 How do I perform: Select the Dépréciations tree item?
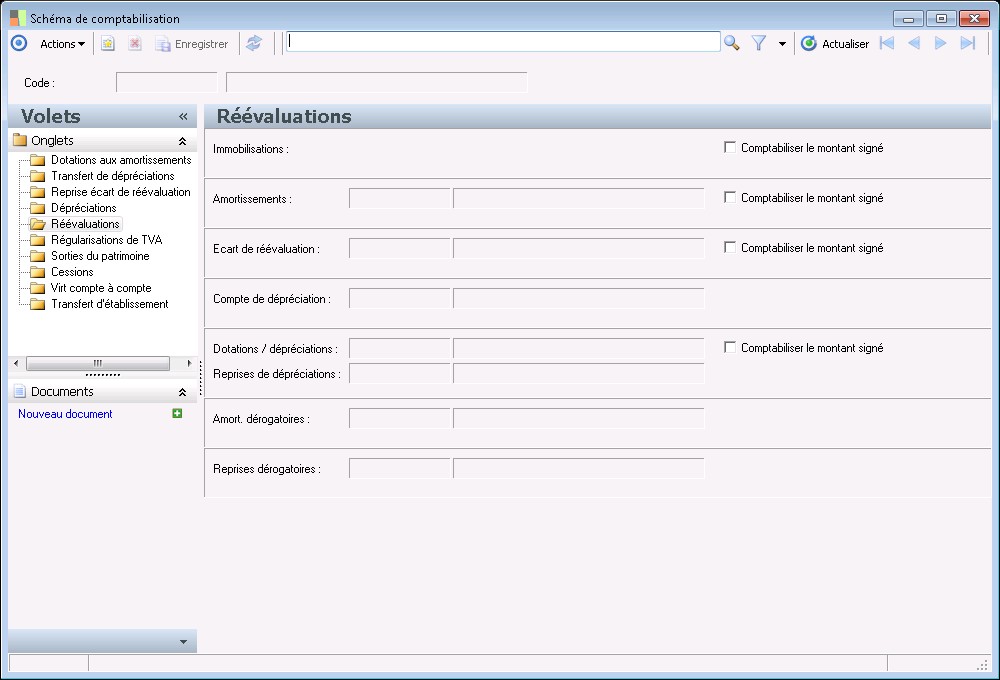(x=84, y=208)
